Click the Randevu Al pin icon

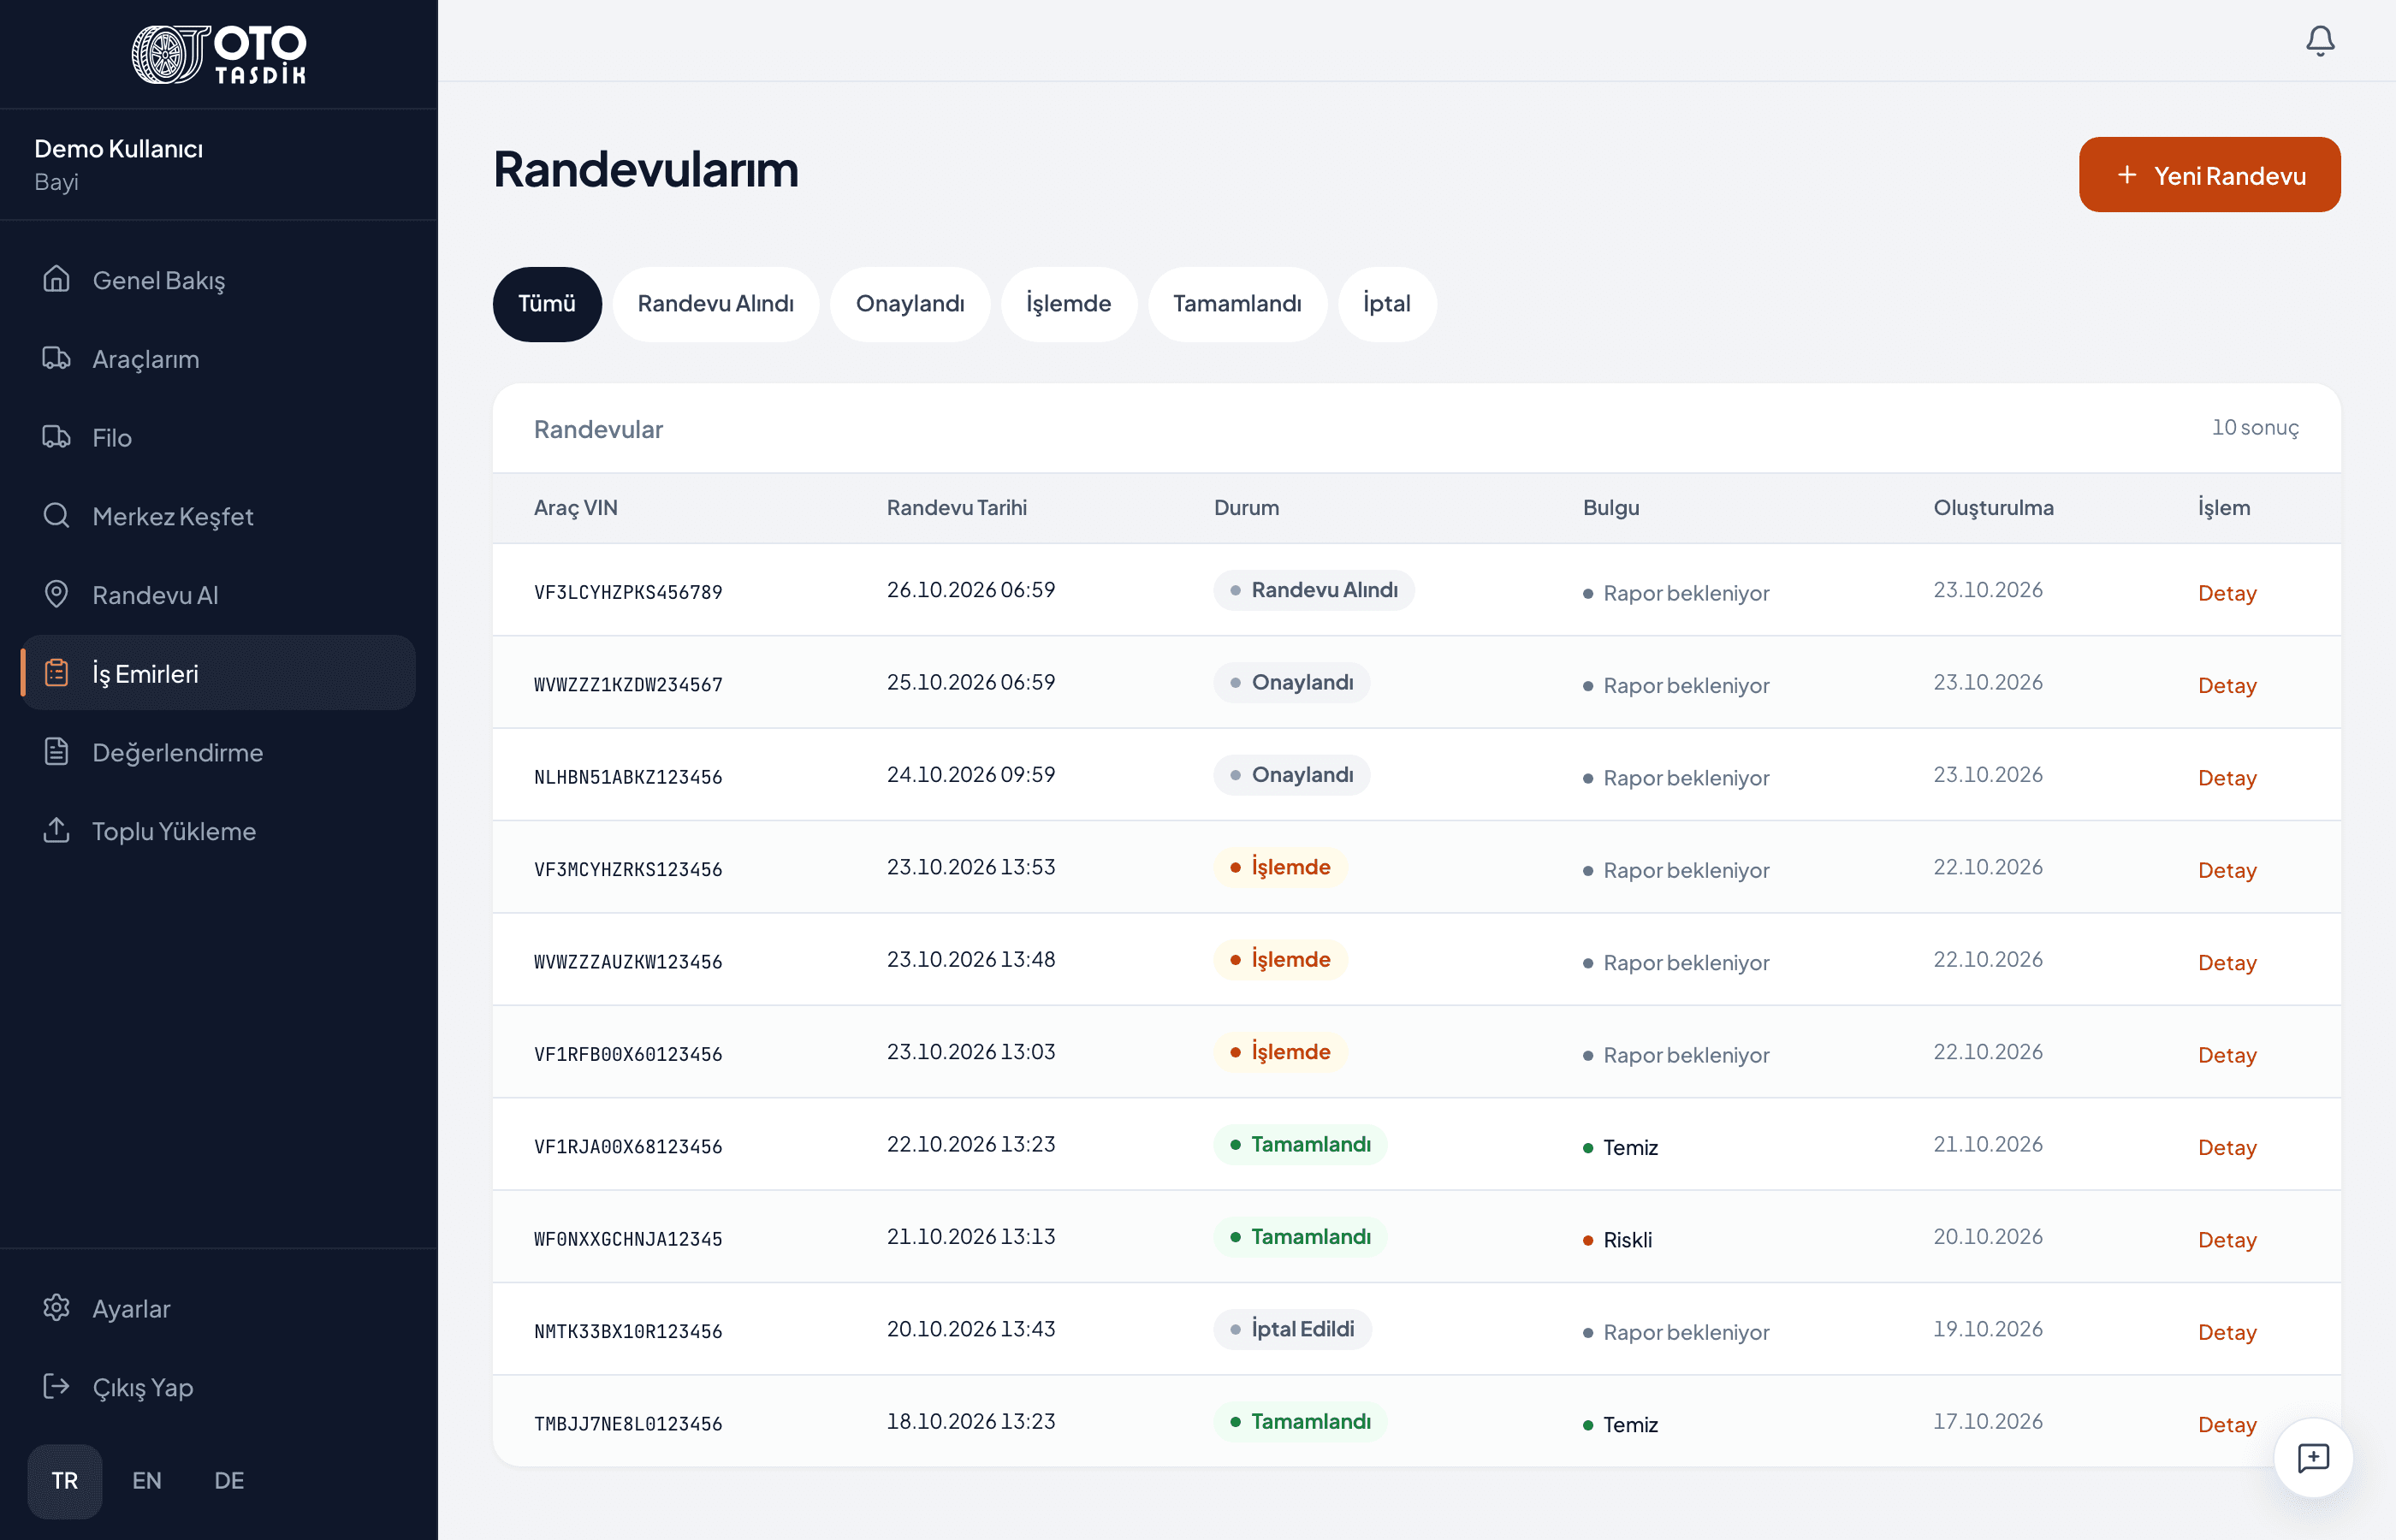[57, 594]
